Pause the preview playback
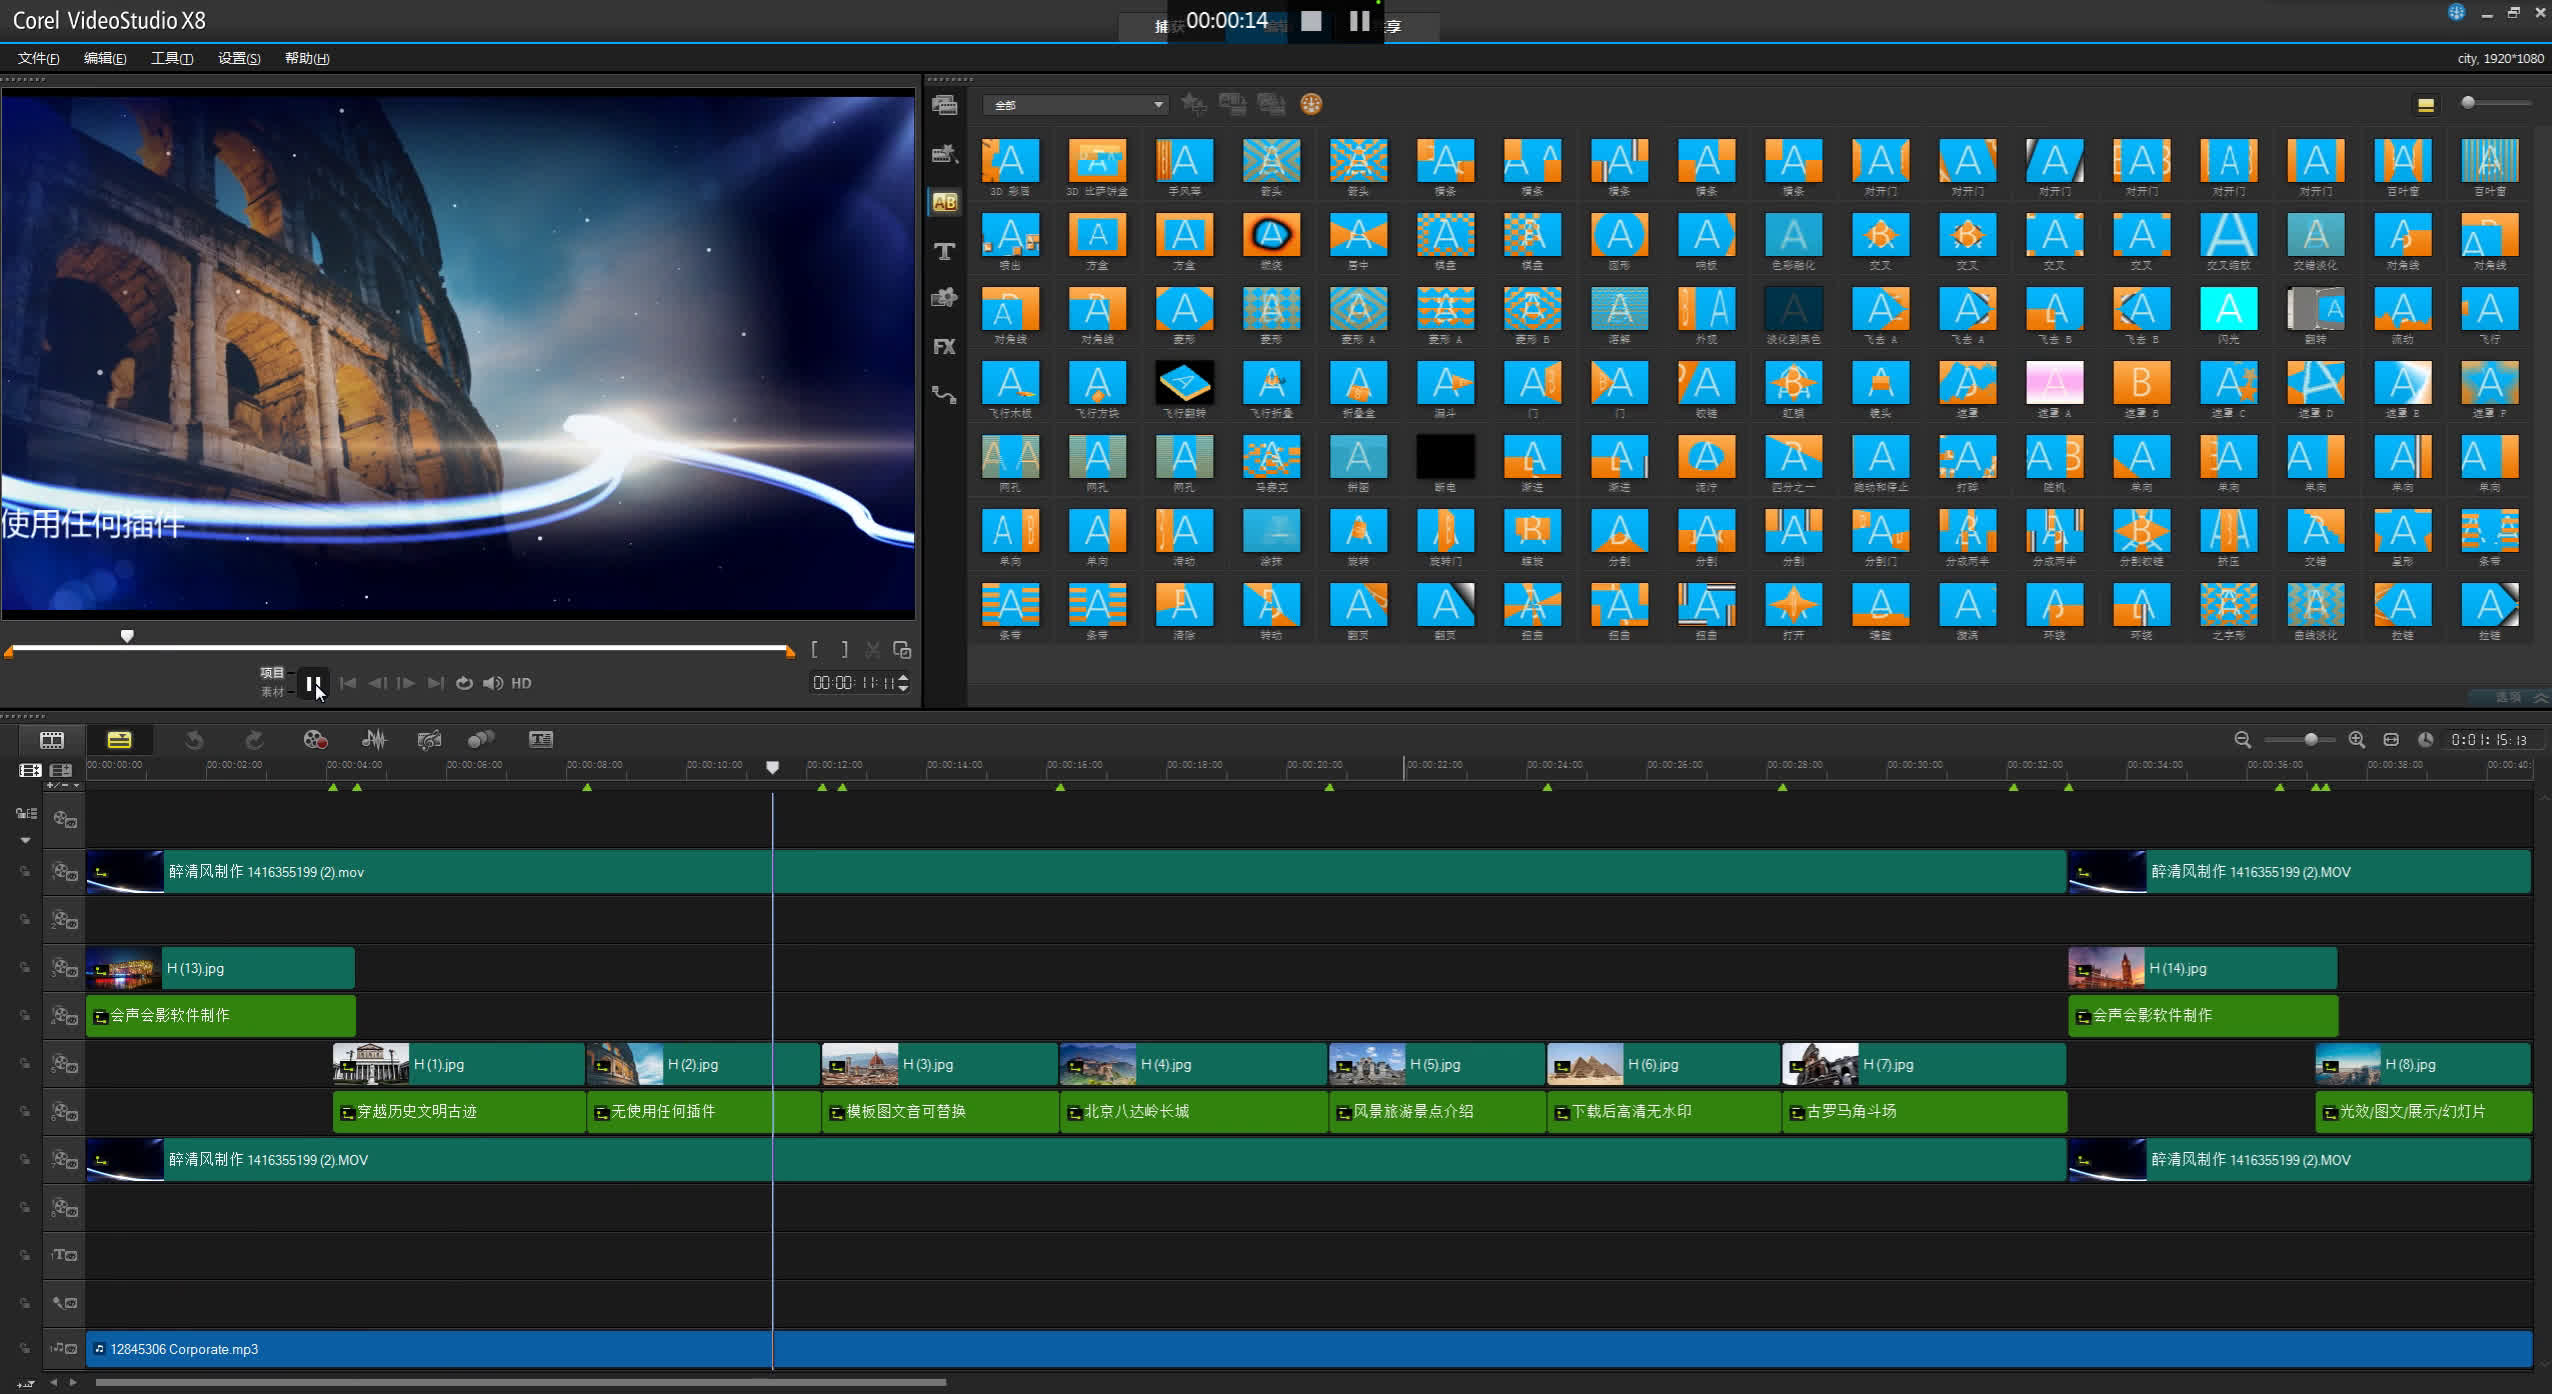 click(313, 684)
